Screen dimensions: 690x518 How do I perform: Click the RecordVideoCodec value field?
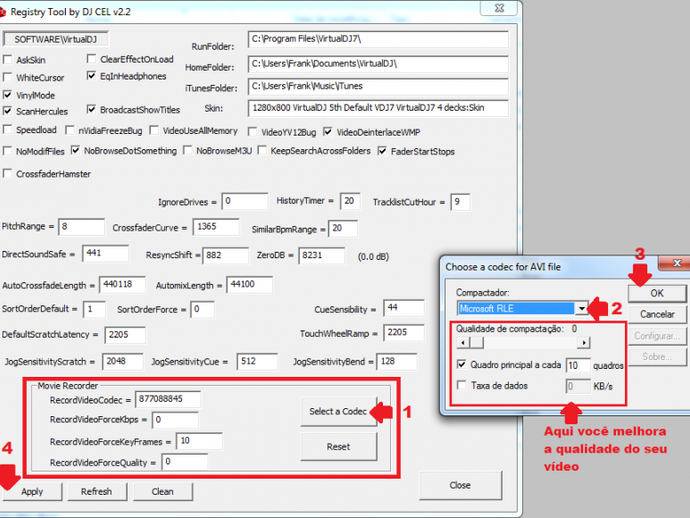point(168,399)
